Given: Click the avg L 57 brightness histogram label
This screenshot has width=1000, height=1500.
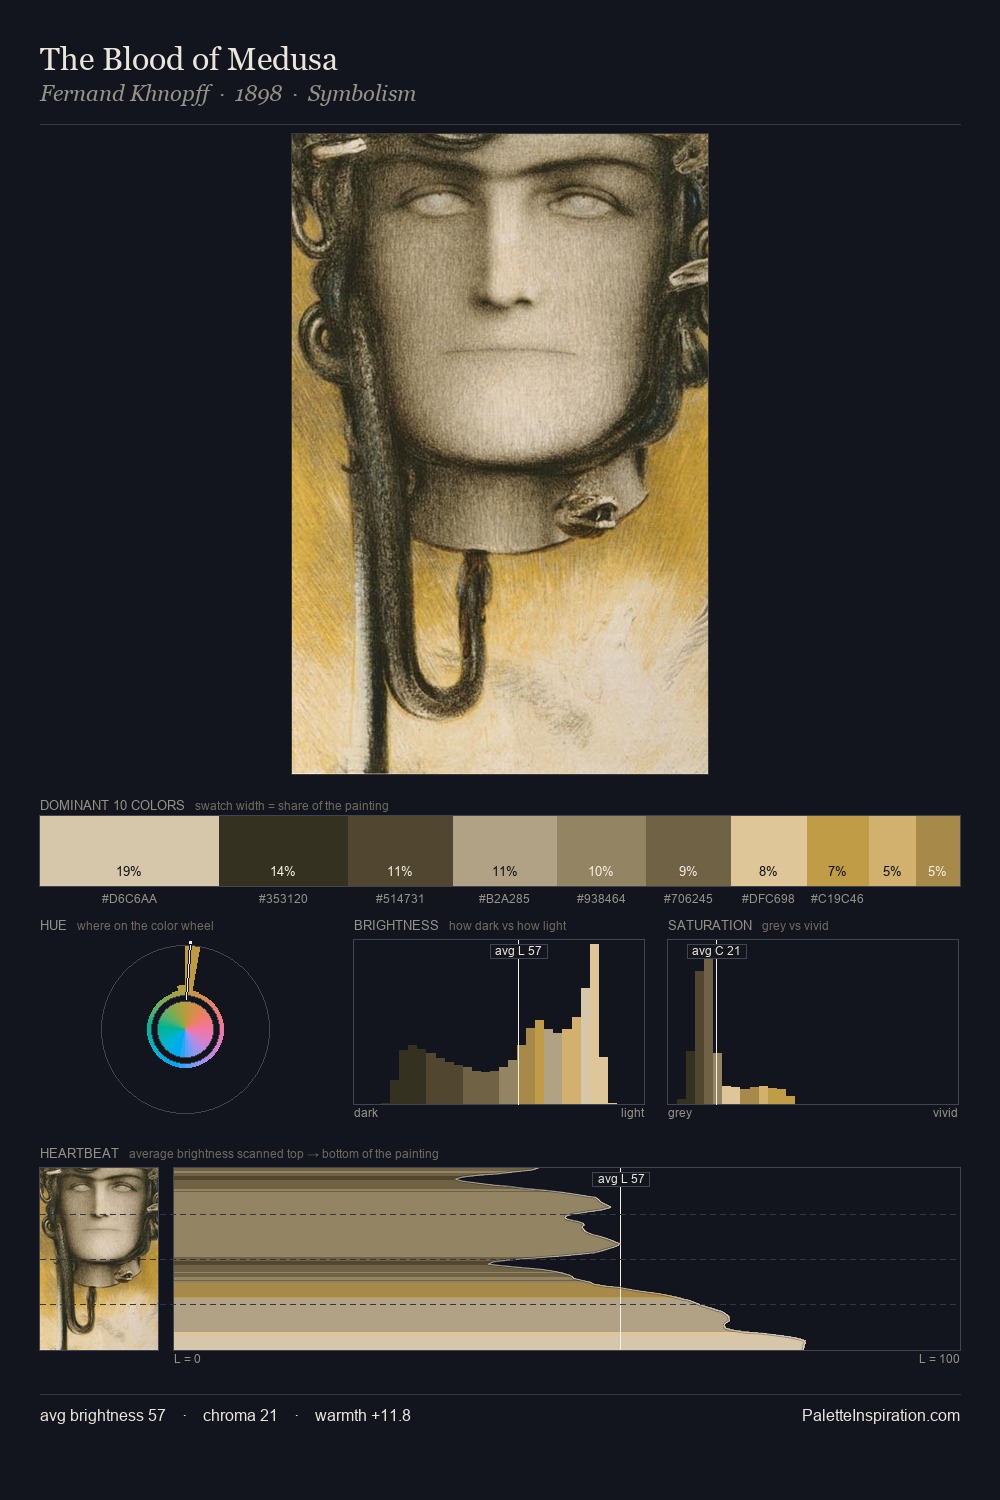Looking at the screenshot, I should click(x=518, y=951).
